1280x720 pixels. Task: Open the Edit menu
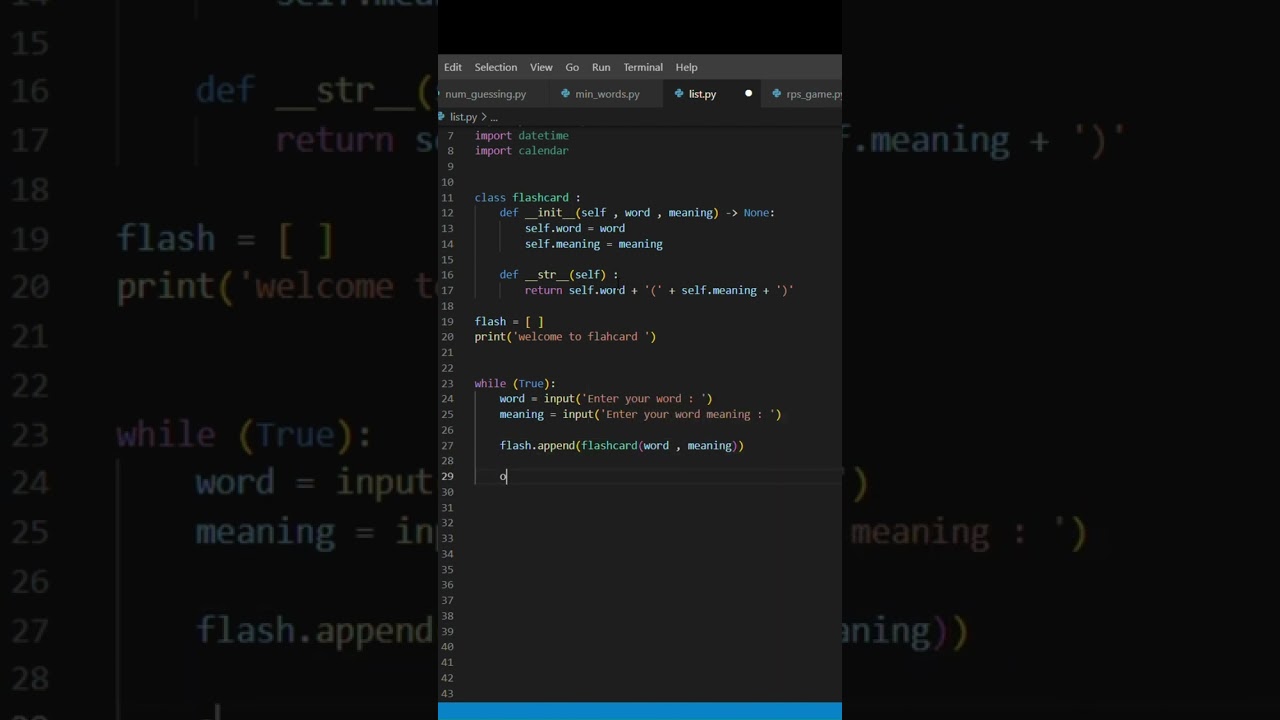point(453,67)
